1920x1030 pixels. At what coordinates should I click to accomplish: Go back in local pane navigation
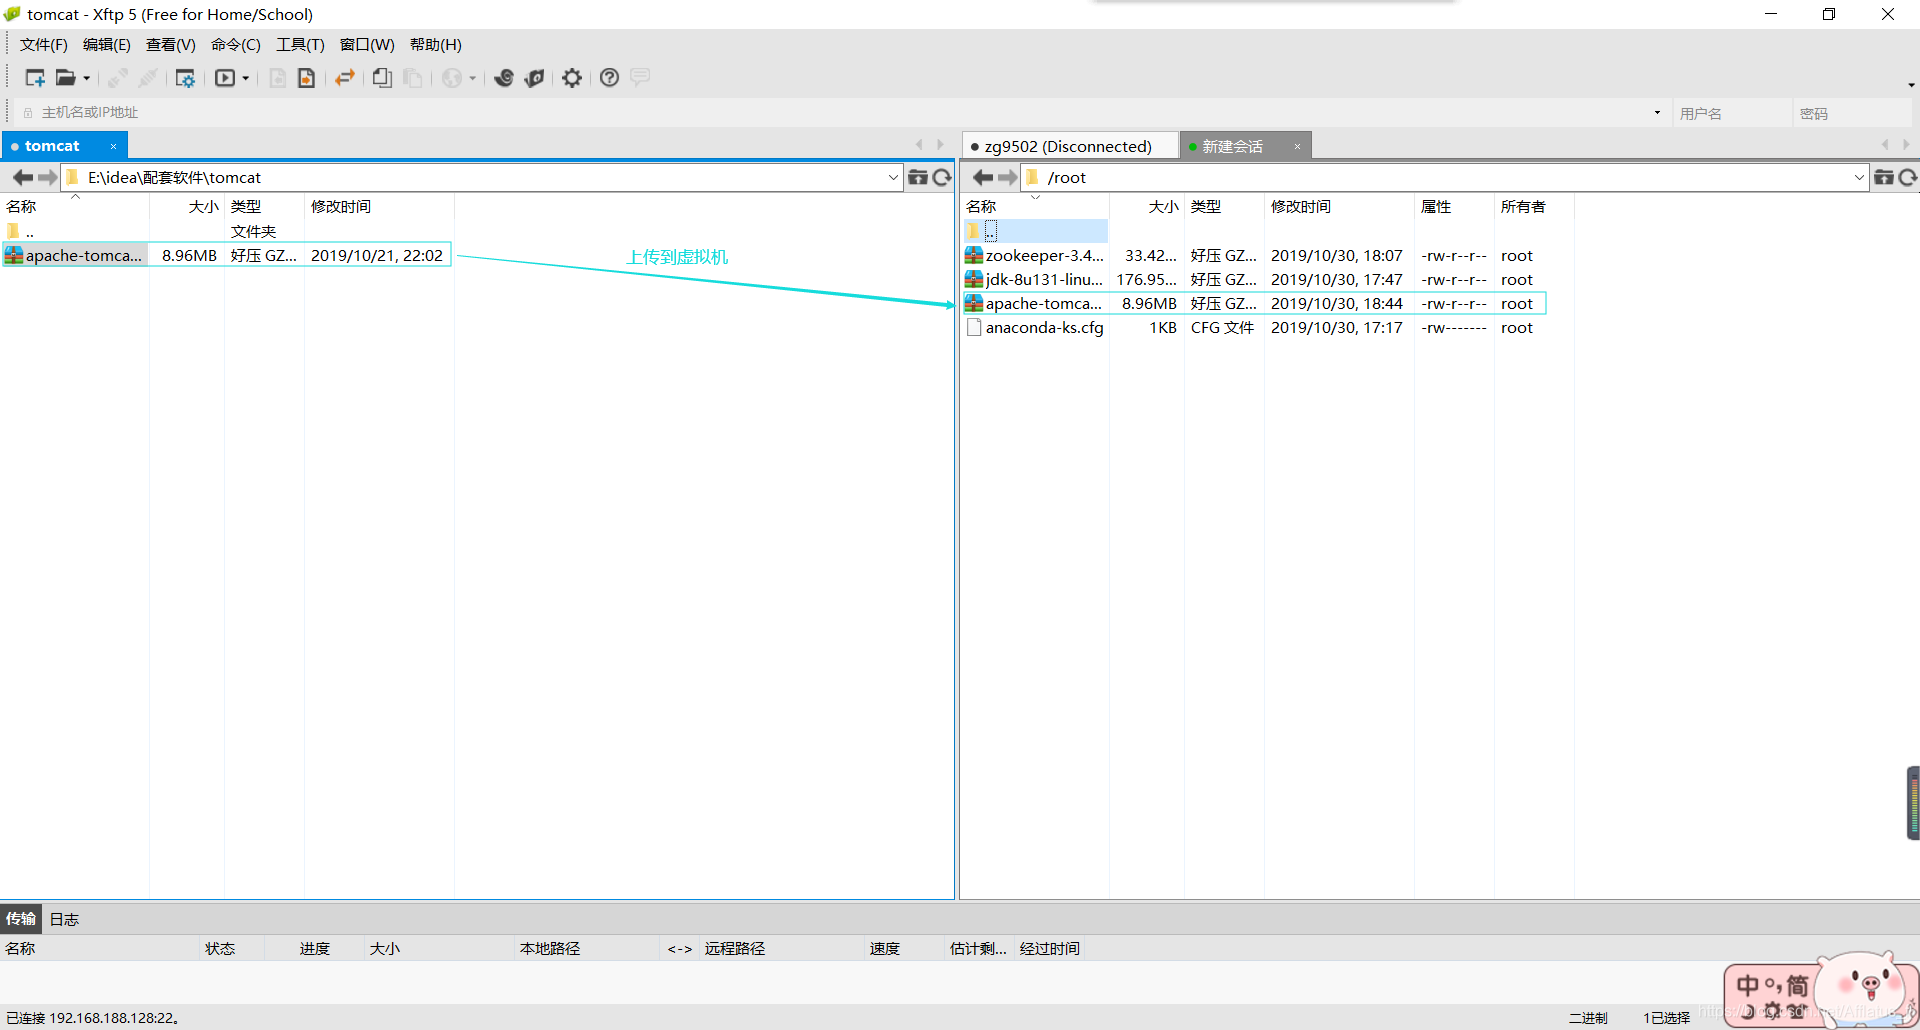pyautogui.click(x=23, y=178)
